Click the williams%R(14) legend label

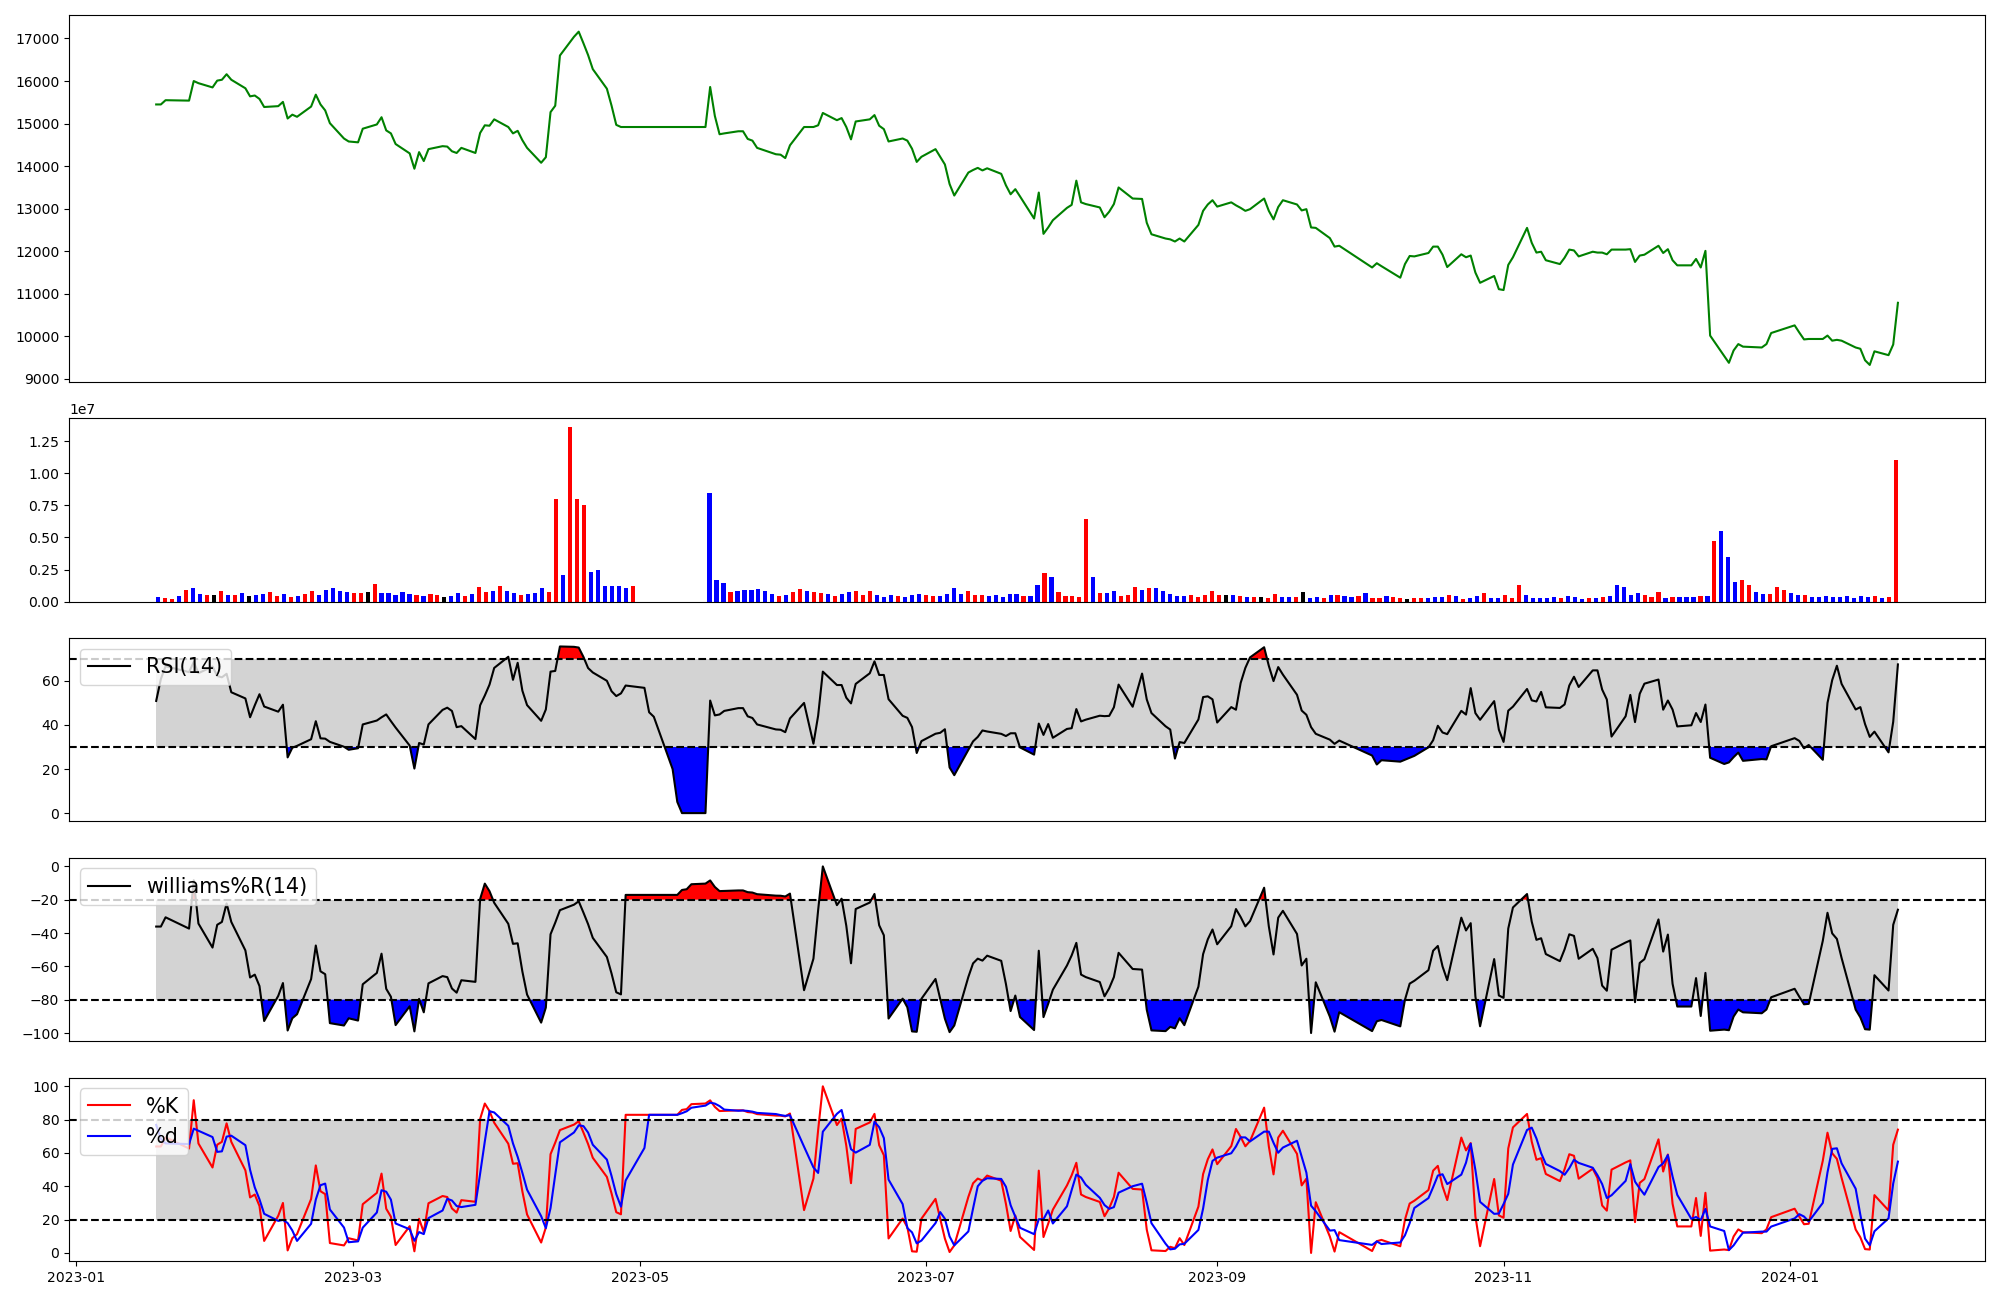click(226, 886)
